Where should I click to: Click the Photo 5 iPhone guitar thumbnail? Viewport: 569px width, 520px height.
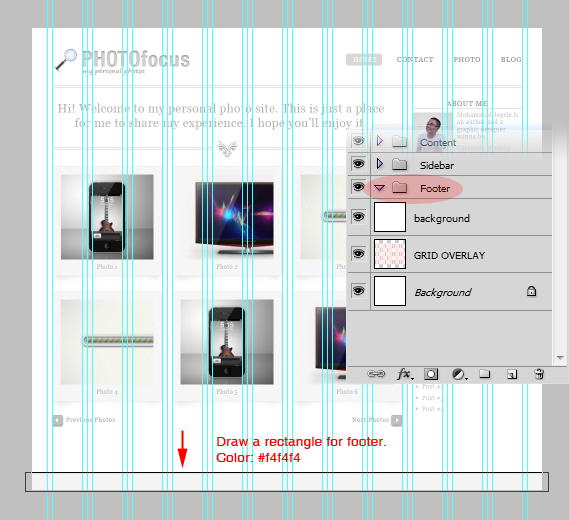pos(227,342)
